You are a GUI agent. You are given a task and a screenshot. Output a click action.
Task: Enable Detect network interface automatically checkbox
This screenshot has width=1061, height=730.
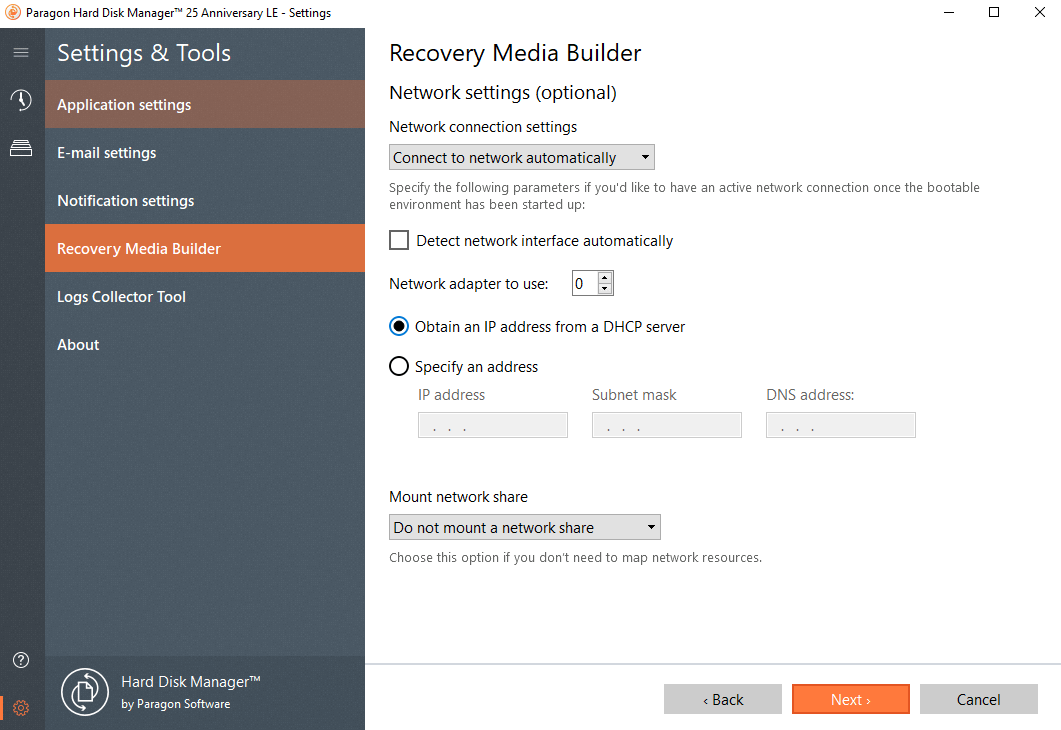[x=399, y=240]
